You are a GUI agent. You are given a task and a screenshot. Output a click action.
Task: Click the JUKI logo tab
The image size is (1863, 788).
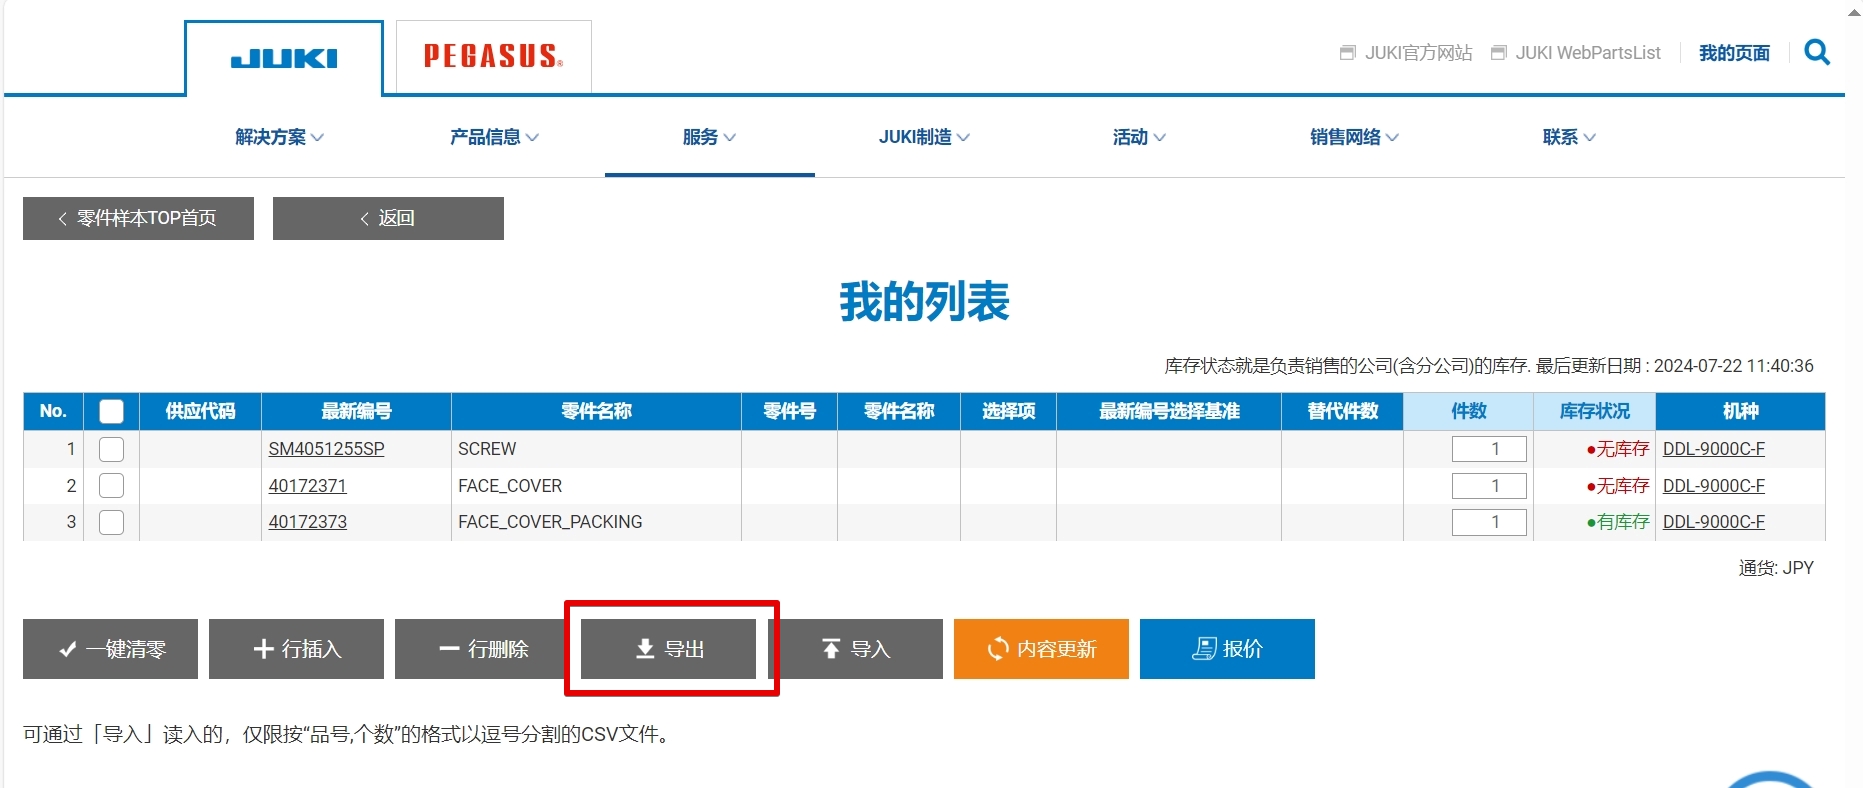coord(284,59)
